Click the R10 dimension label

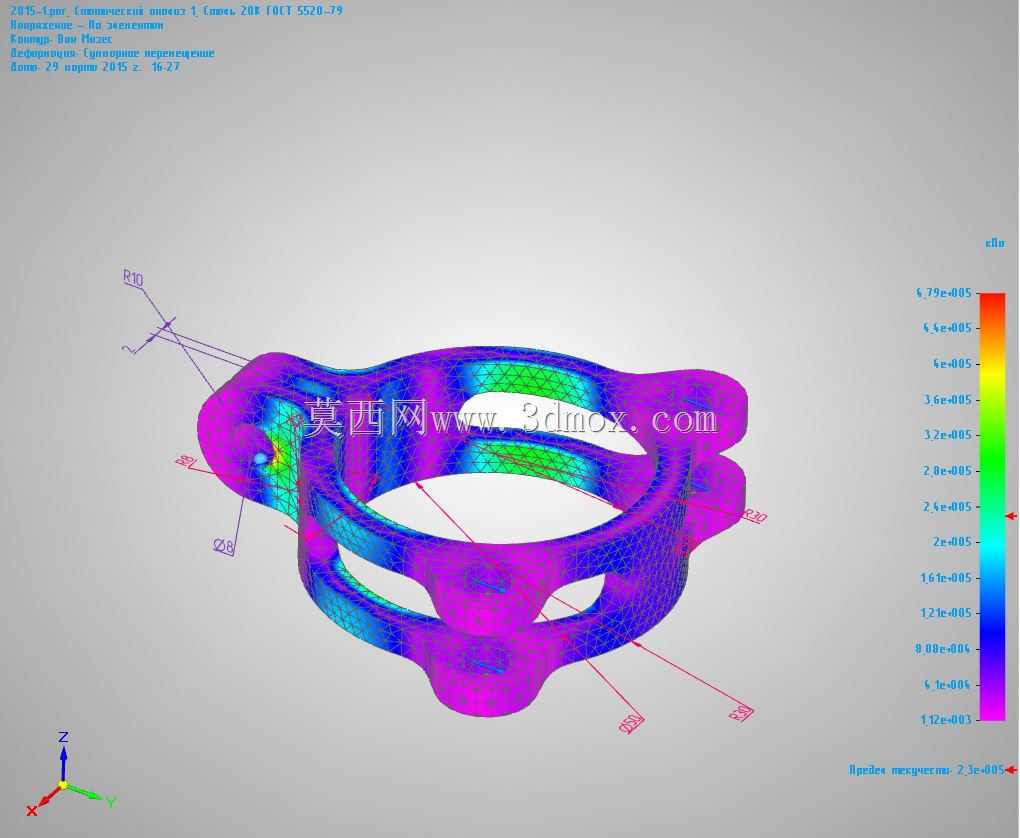pos(133,278)
